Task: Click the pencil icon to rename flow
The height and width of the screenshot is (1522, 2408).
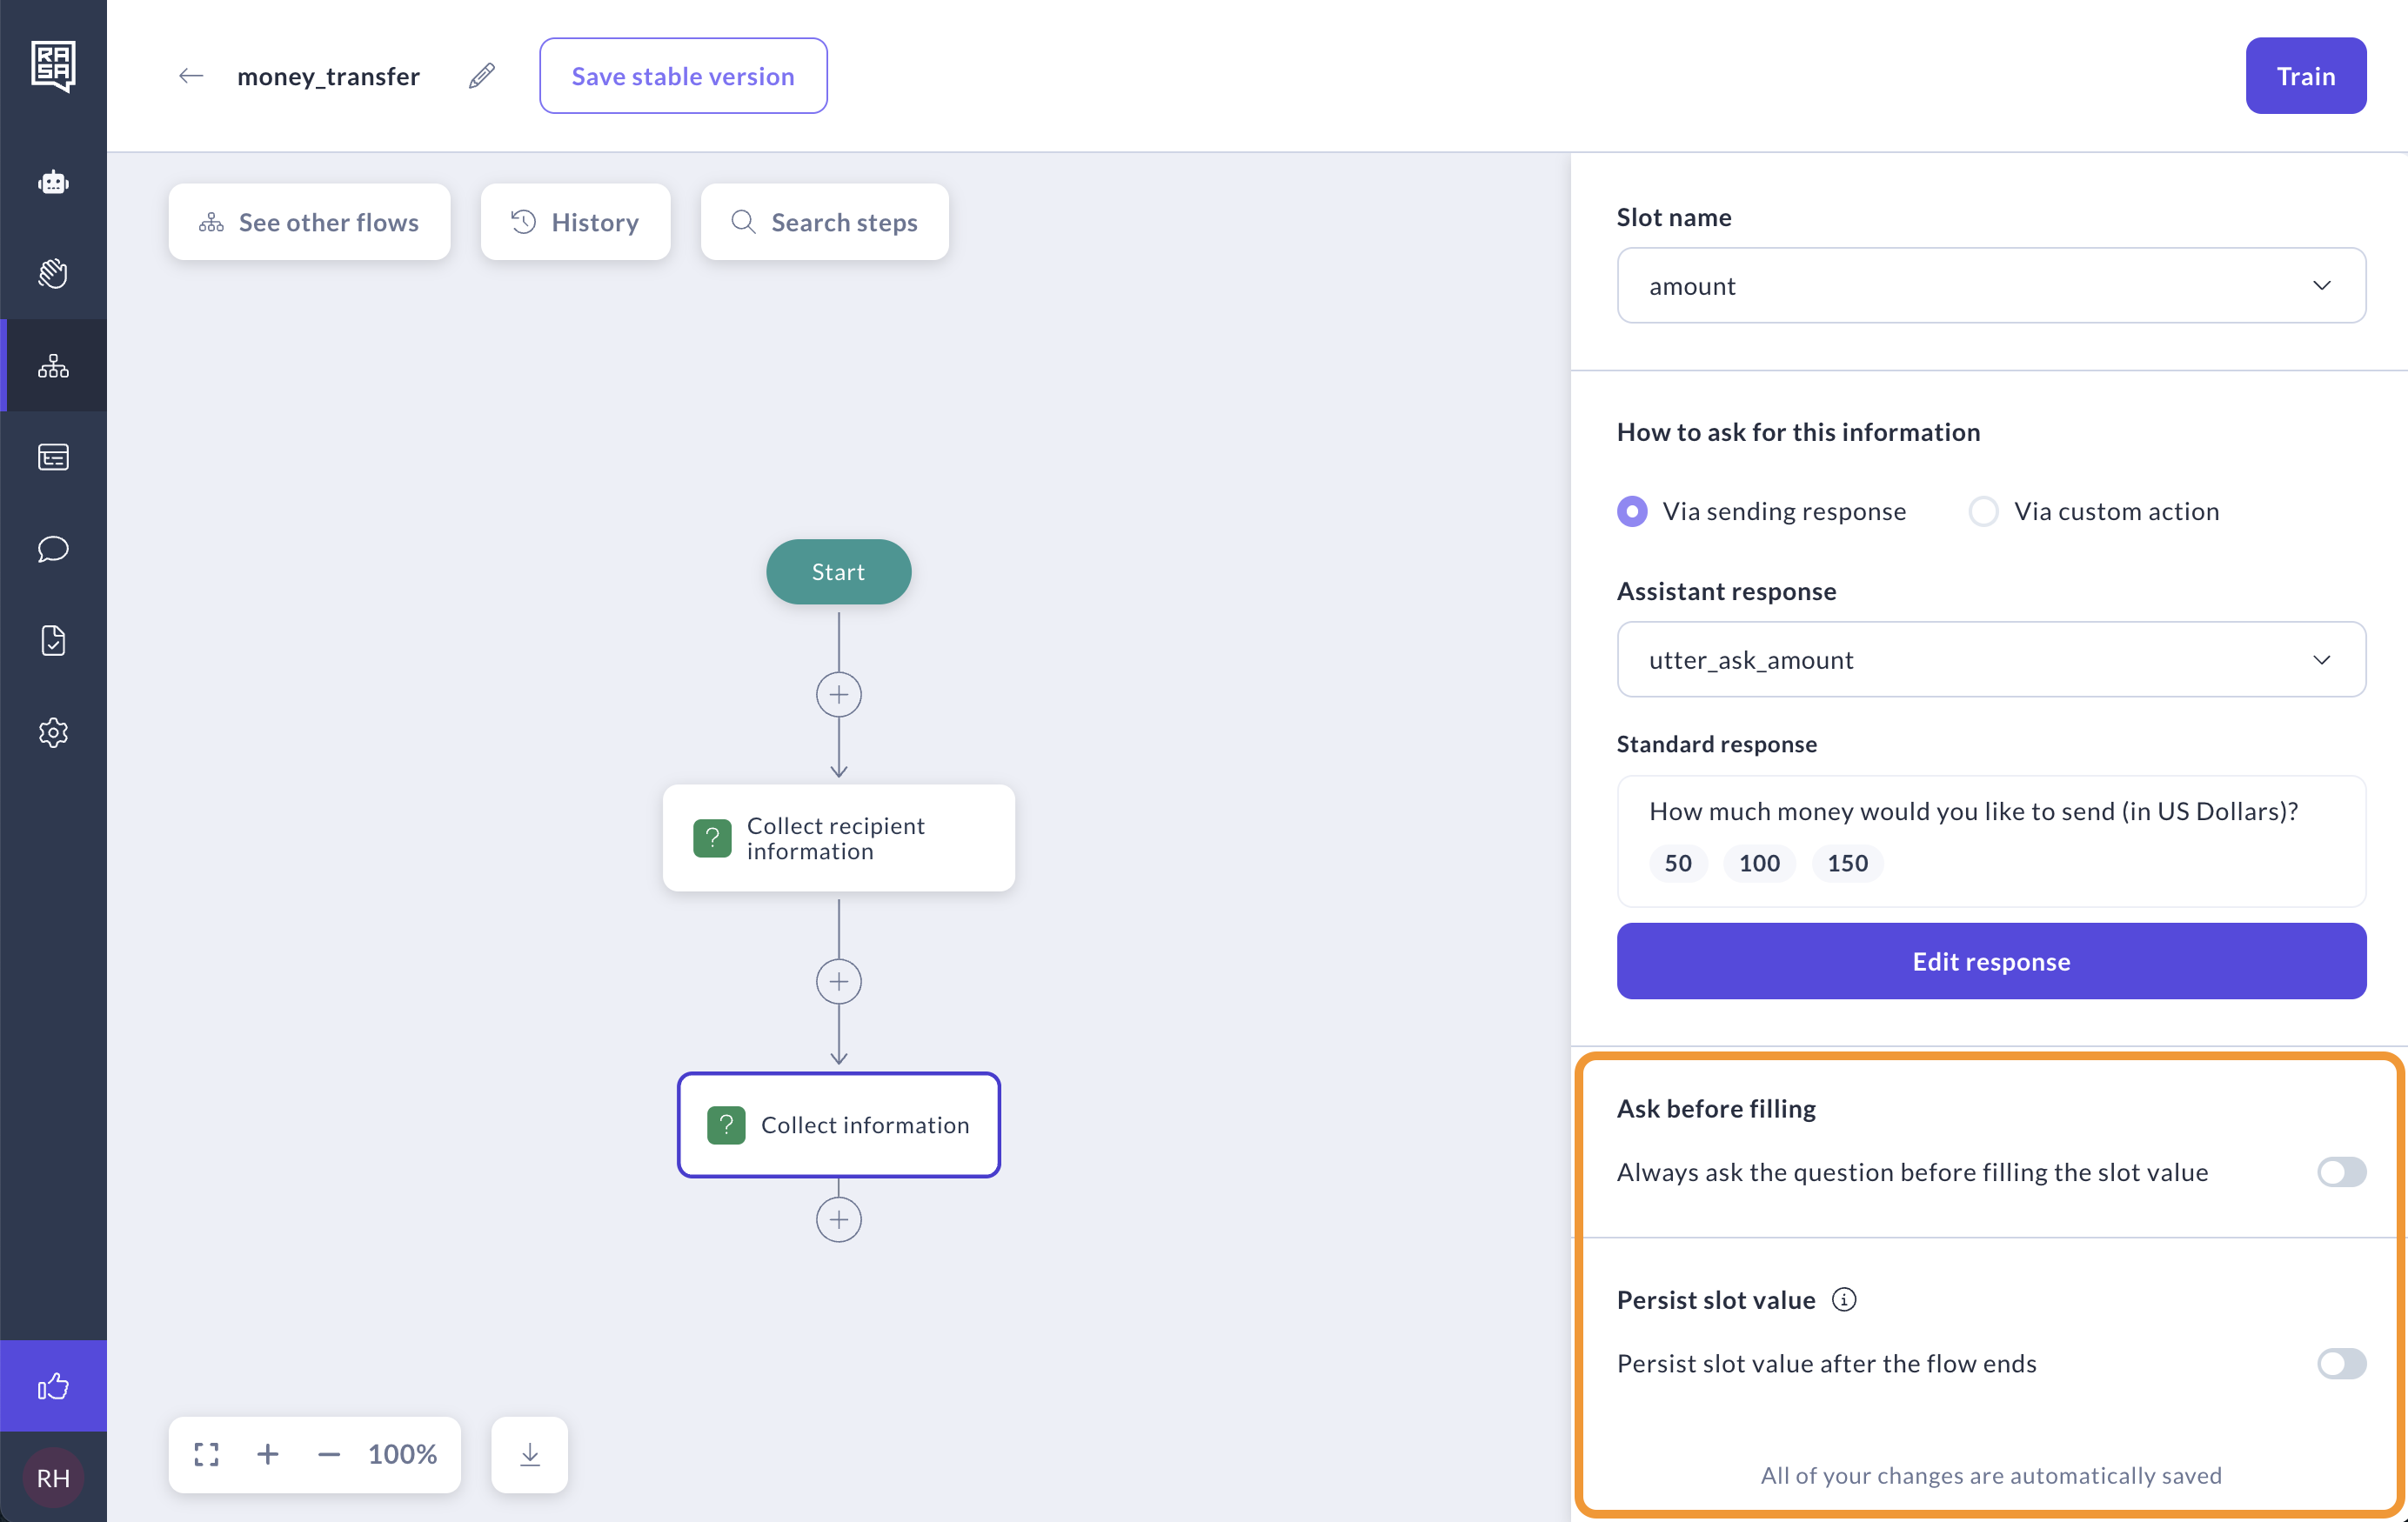Action: tap(481, 76)
